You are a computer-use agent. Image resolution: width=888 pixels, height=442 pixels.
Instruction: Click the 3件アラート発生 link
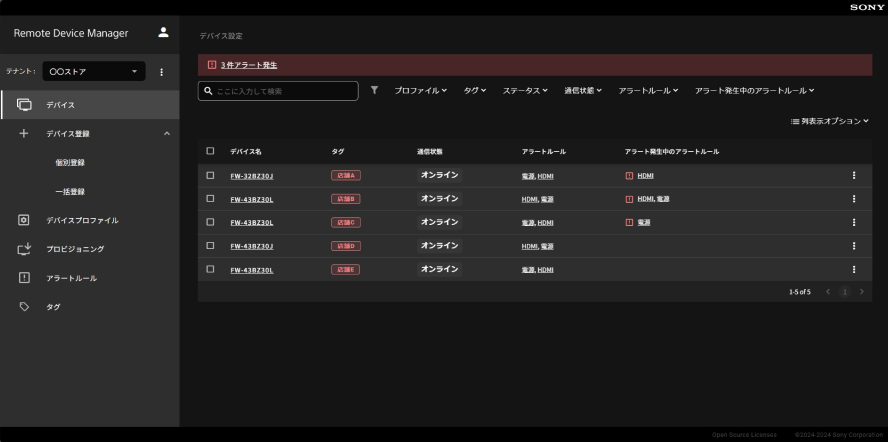249,65
